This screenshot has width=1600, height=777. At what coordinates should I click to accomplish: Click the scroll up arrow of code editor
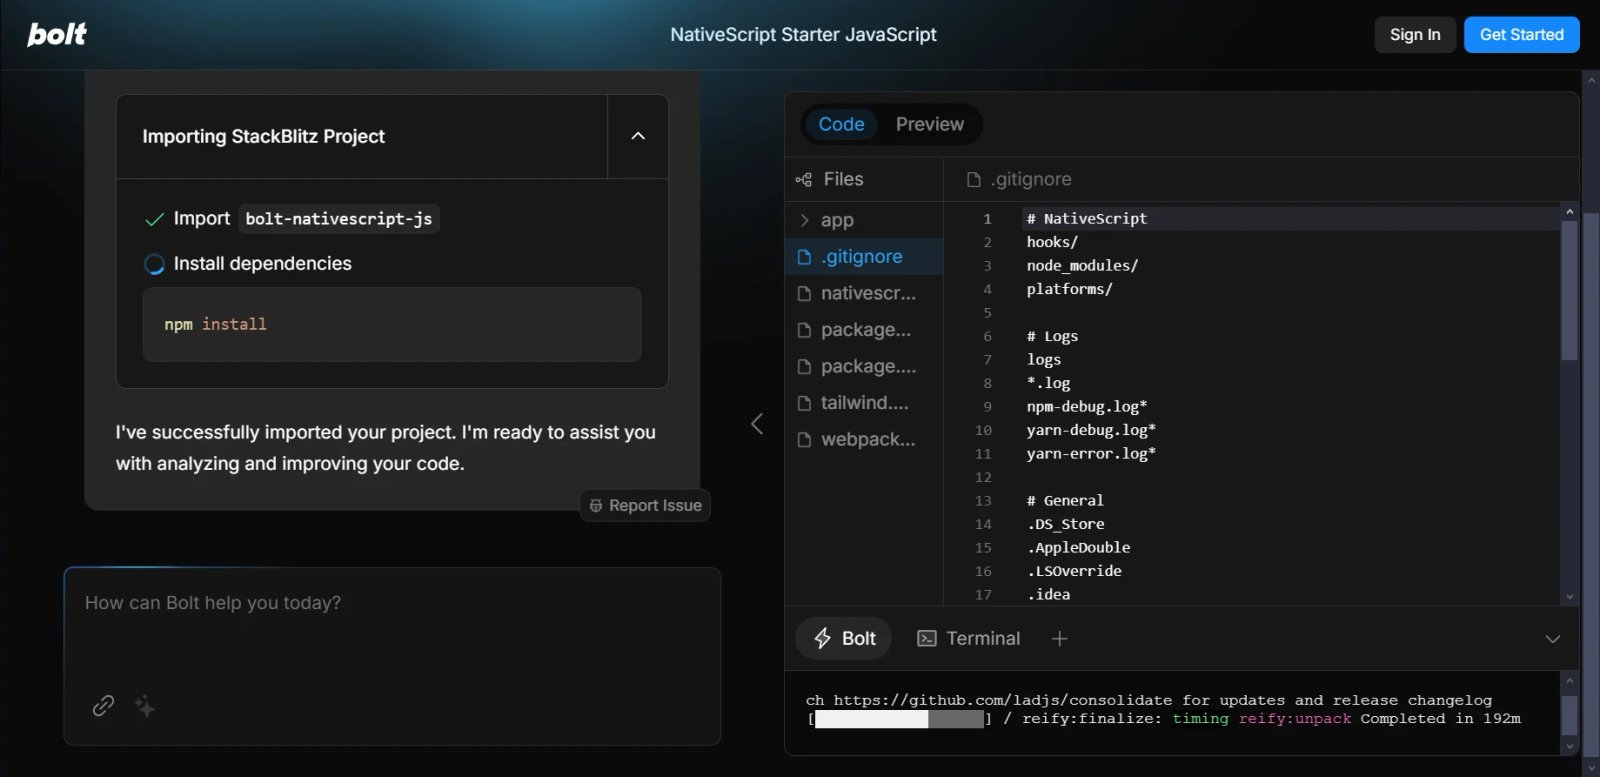tap(1569, 212)
